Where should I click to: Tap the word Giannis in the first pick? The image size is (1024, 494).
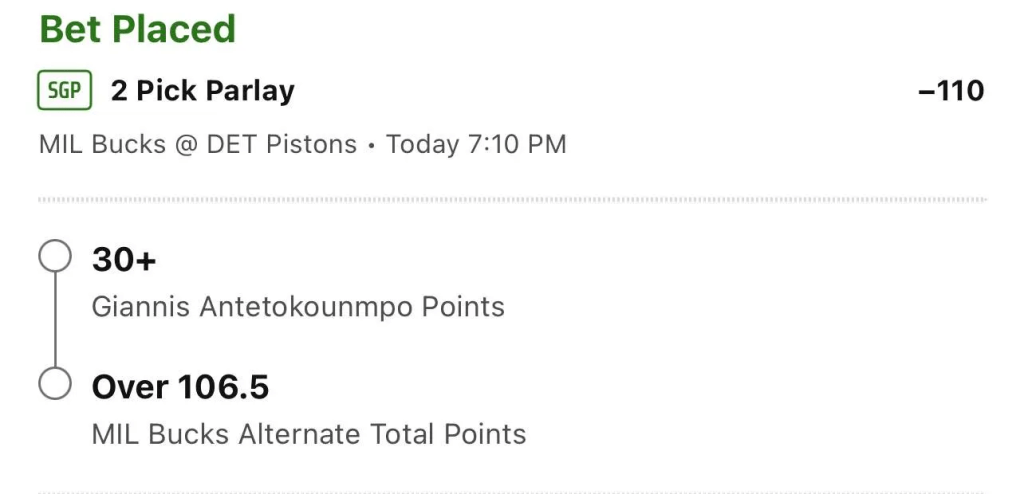coord(142,306)
